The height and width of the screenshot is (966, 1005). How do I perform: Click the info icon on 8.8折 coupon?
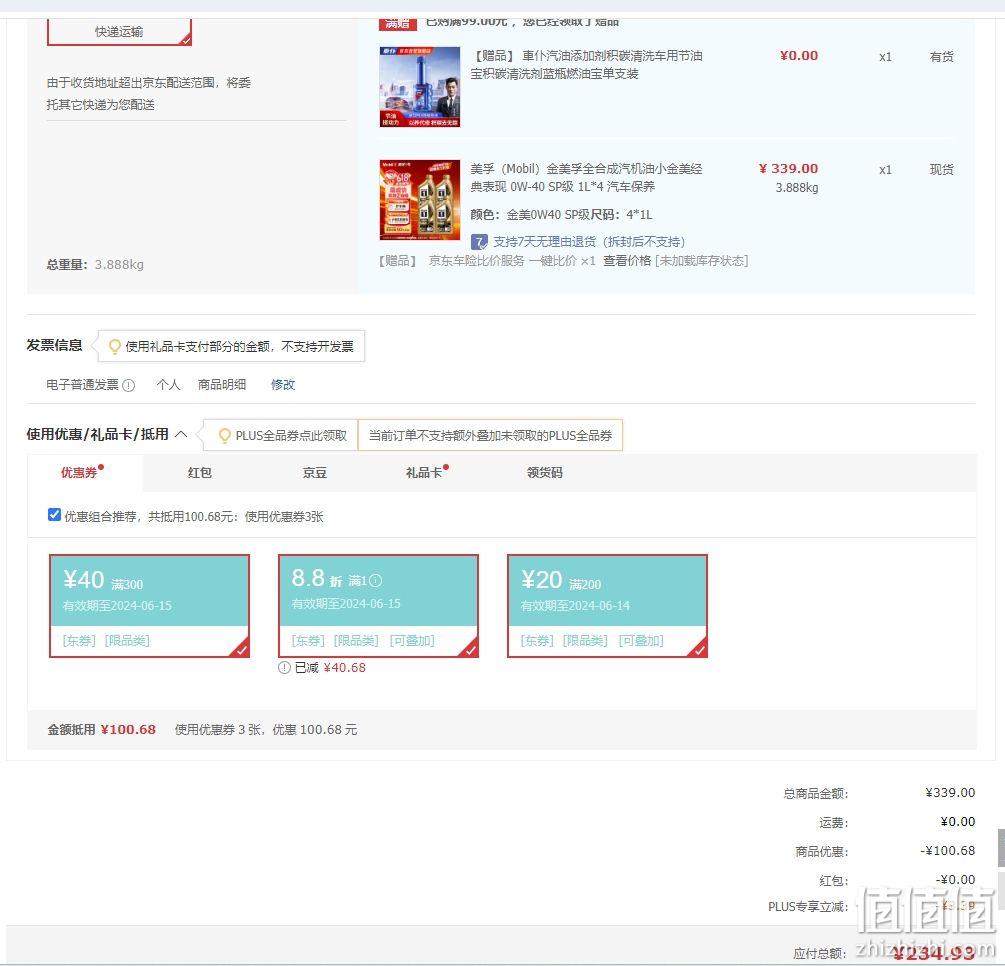coord(376,581)
